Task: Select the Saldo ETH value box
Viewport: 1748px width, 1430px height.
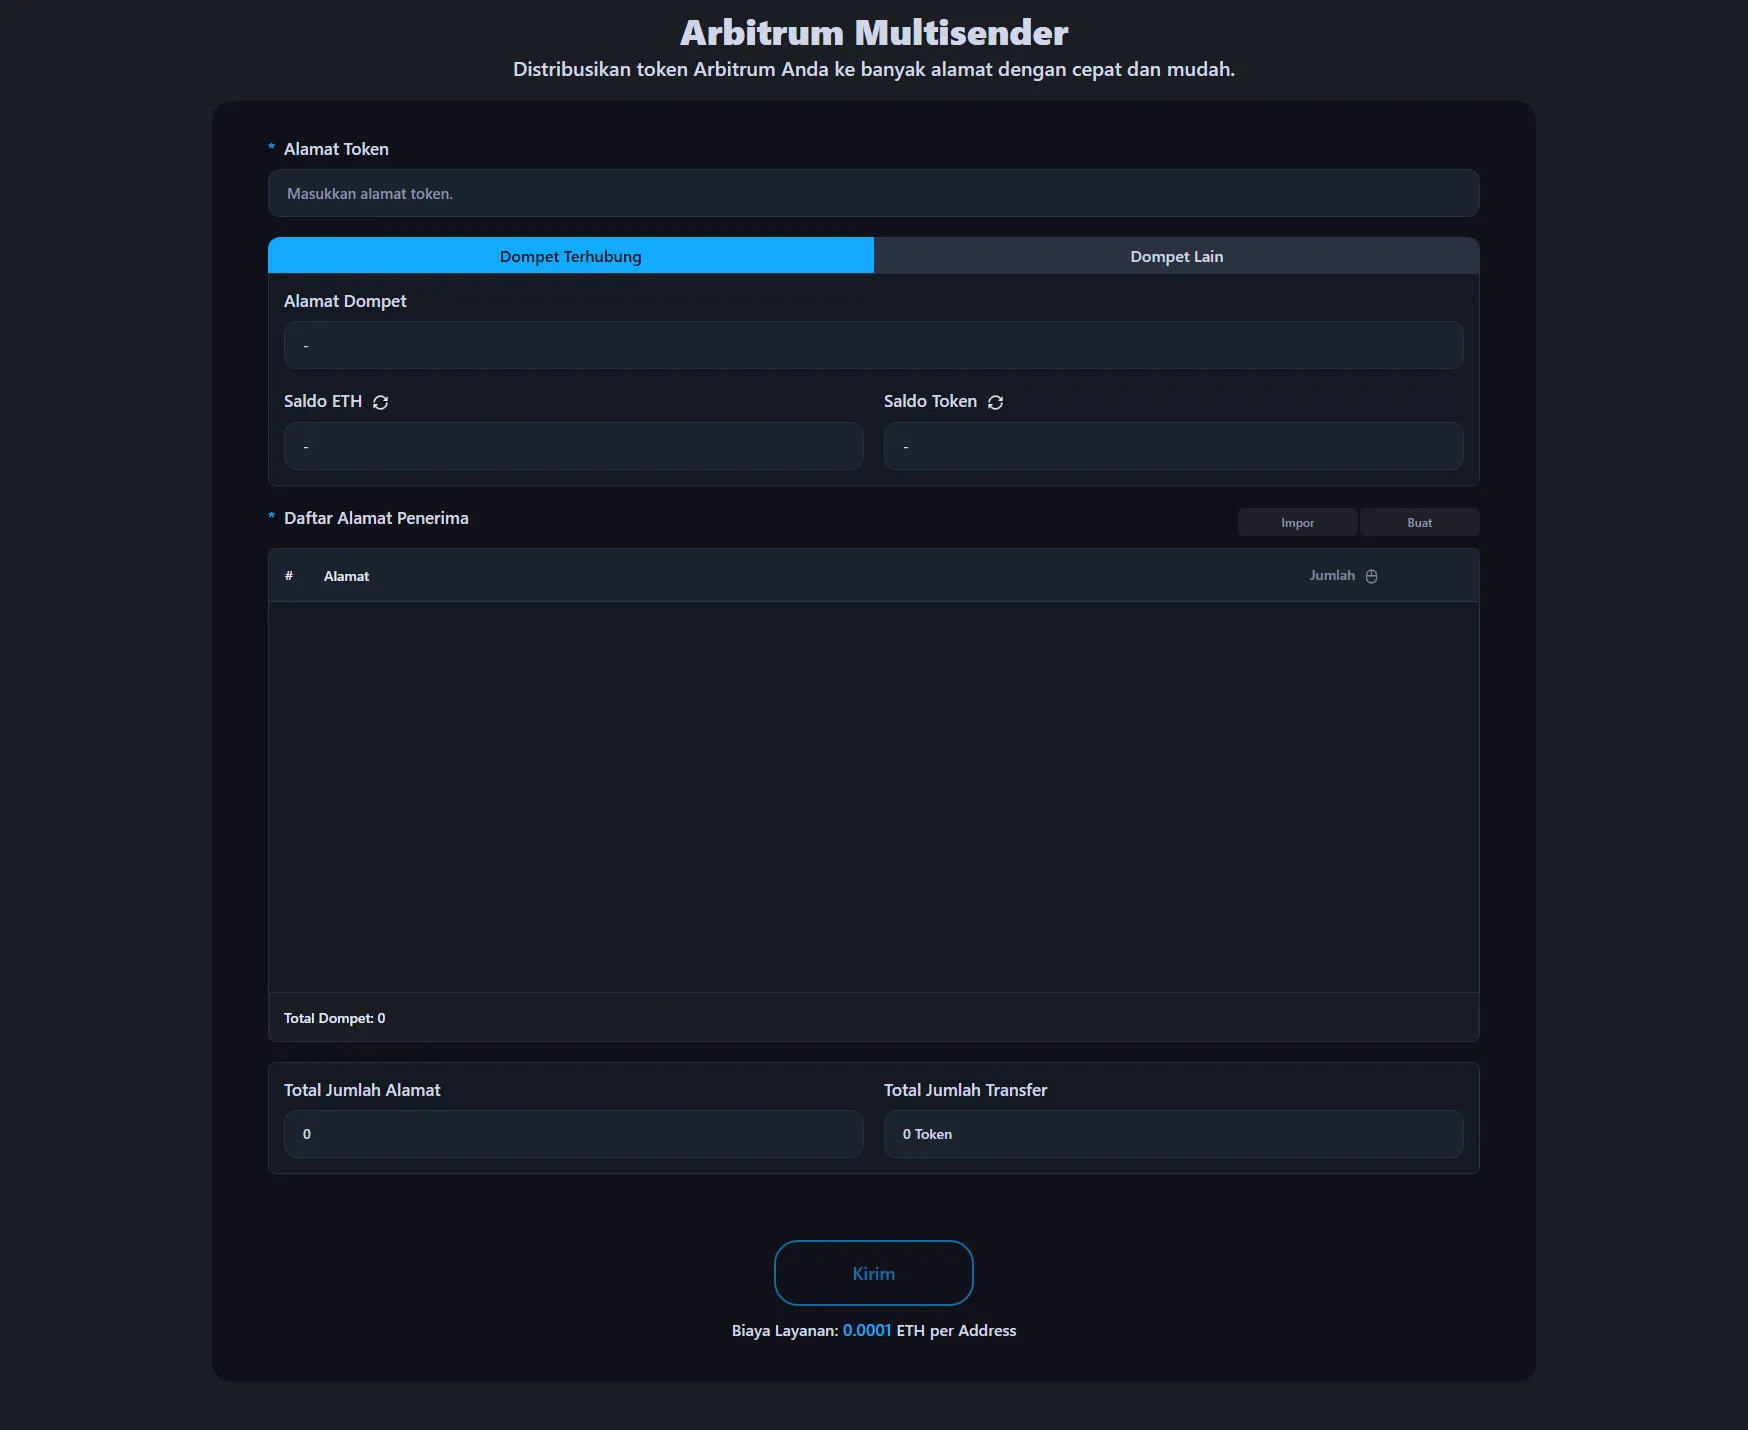Action: [x=573, y=446]
